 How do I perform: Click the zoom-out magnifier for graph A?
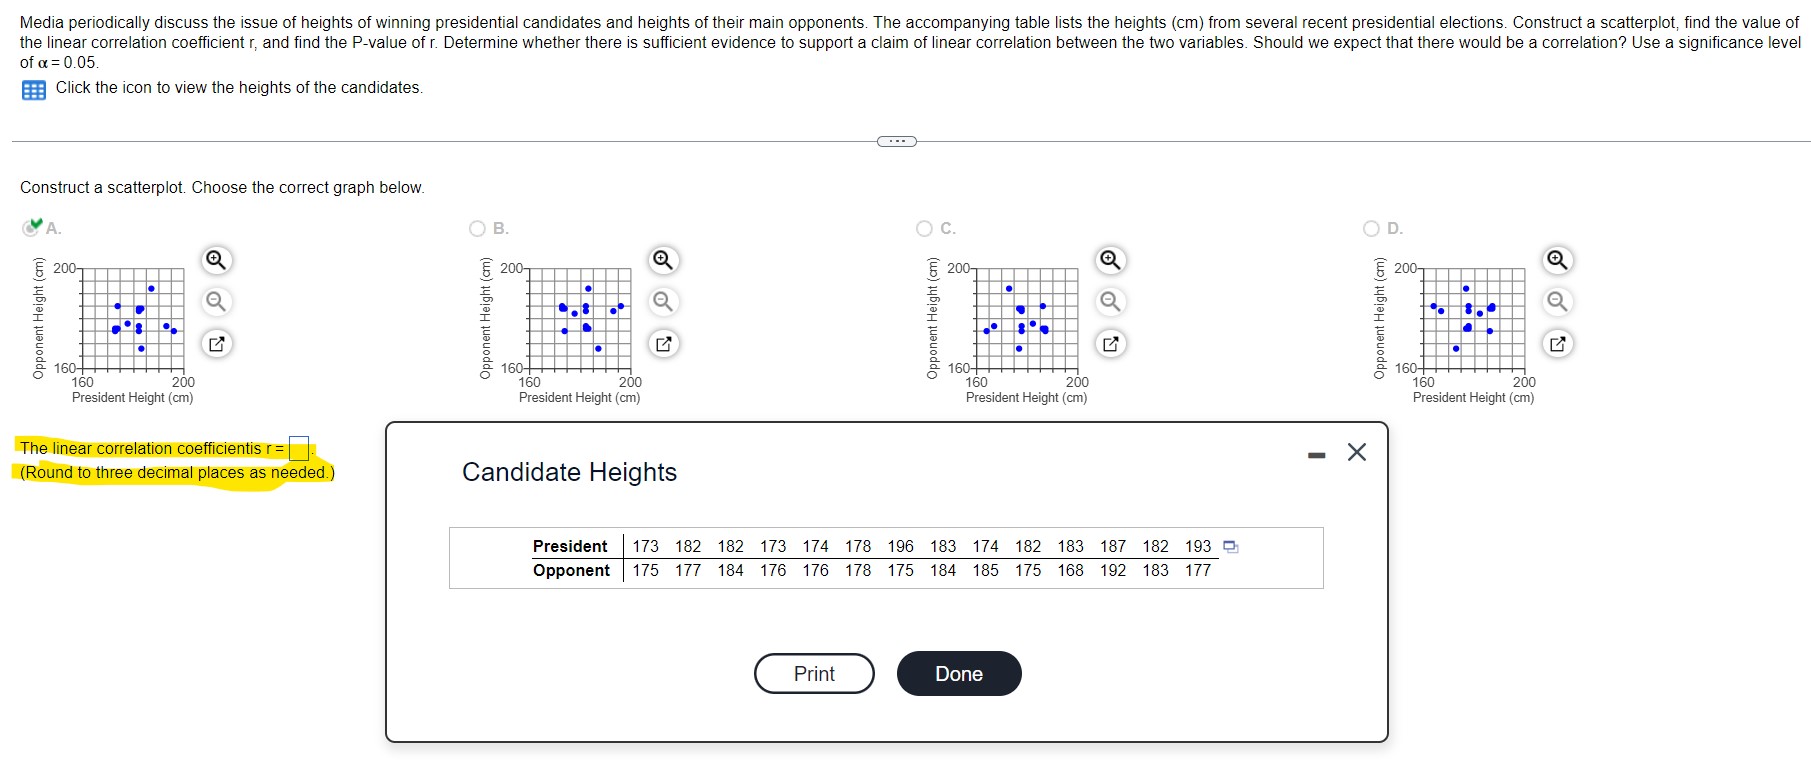tap(216, 300)
